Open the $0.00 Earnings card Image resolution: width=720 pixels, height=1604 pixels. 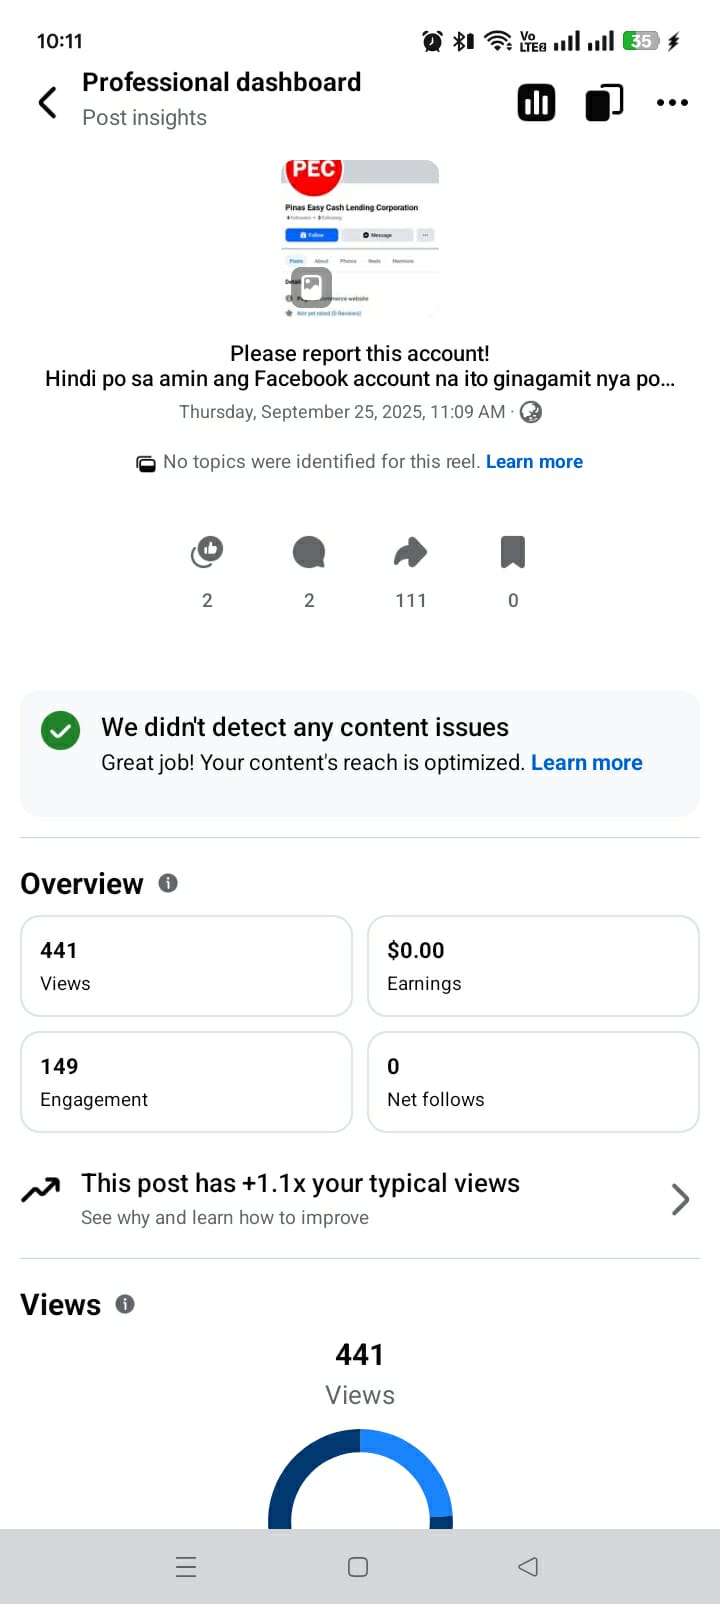pos(533,966)
